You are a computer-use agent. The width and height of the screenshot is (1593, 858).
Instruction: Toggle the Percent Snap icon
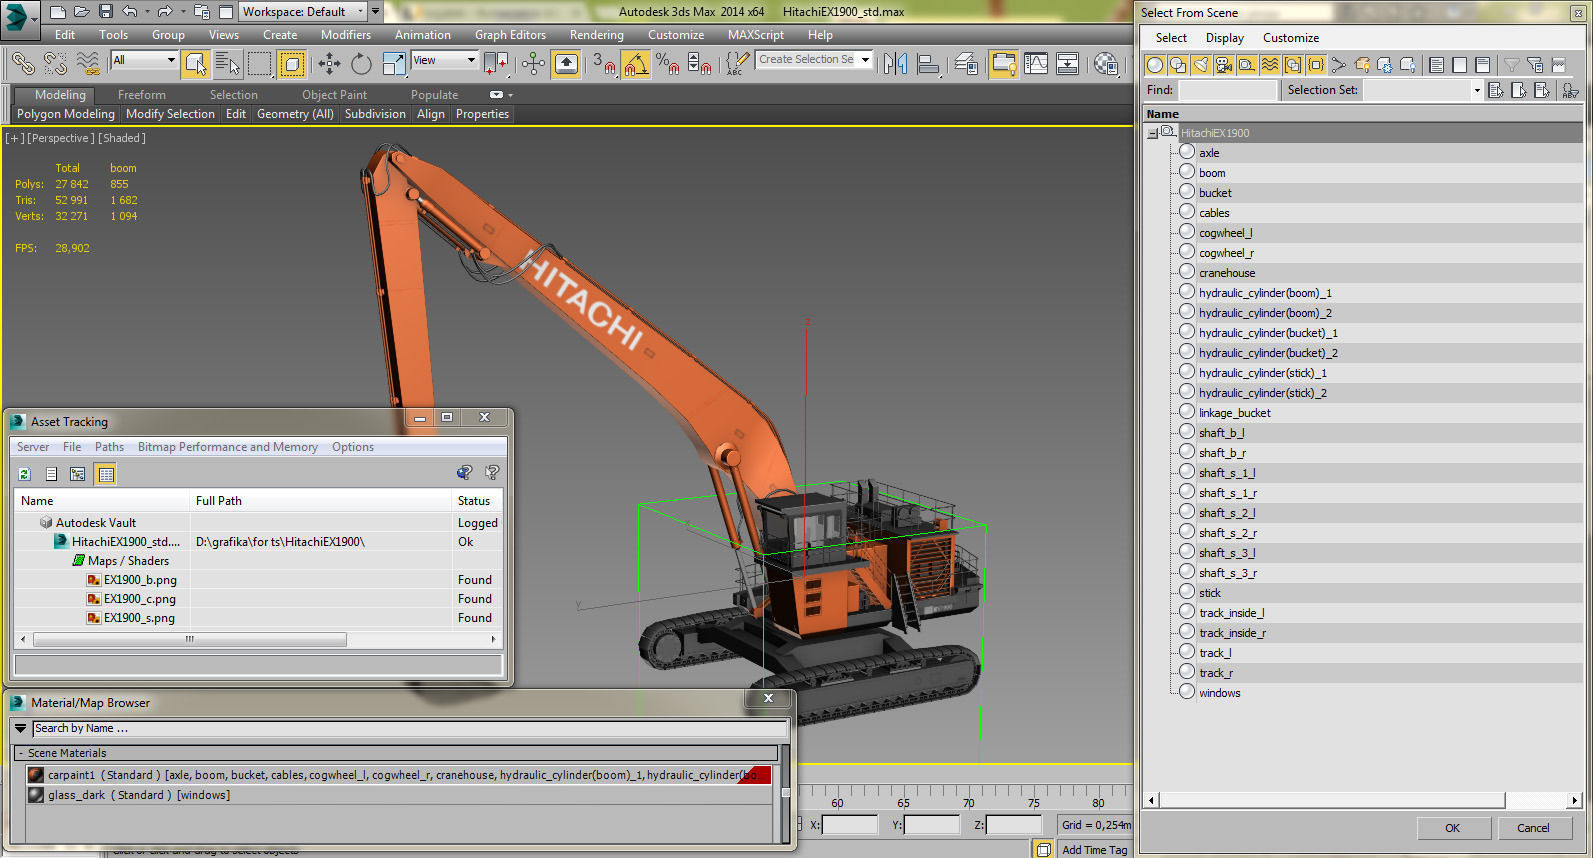click(667, 64)
